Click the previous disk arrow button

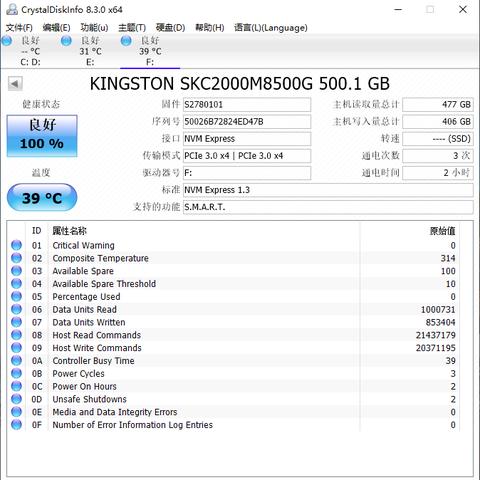(15, 84)
